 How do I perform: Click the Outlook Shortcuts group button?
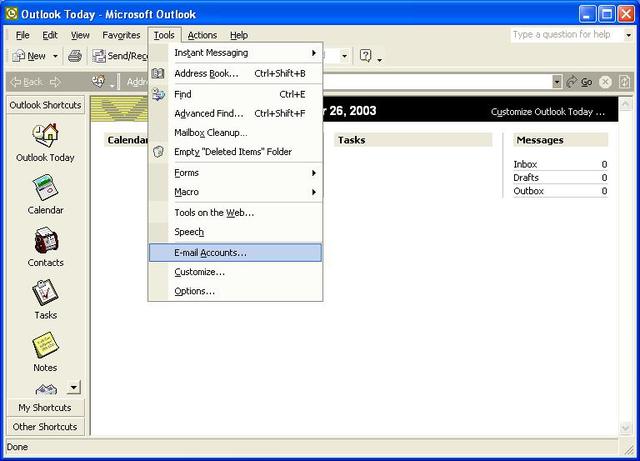(46, 105)
